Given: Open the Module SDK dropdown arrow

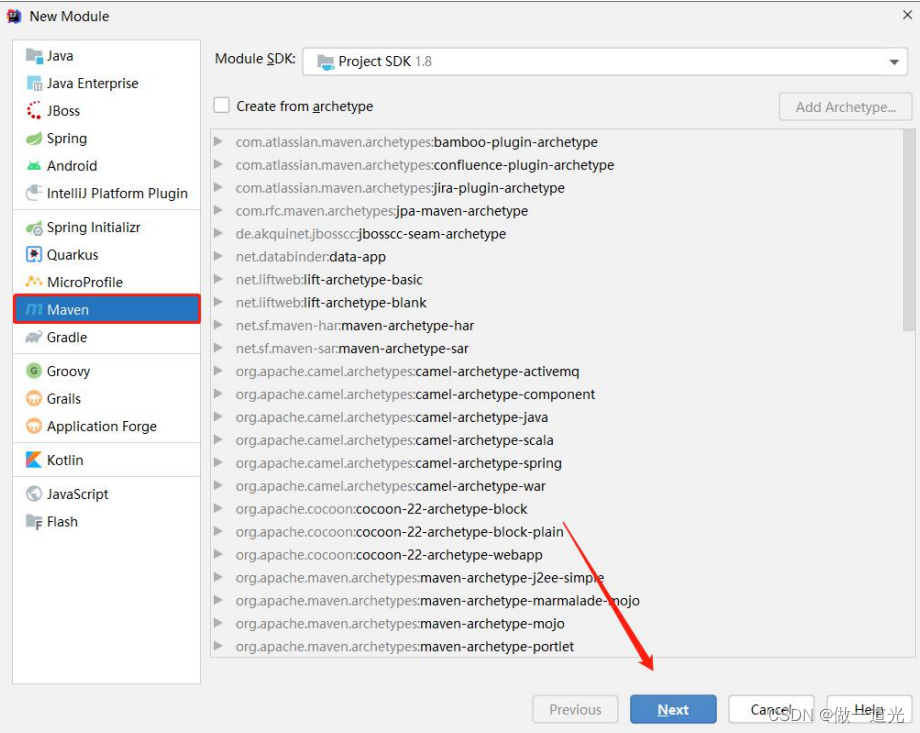Looking at the screenshot, I should [x=894, y=62].
